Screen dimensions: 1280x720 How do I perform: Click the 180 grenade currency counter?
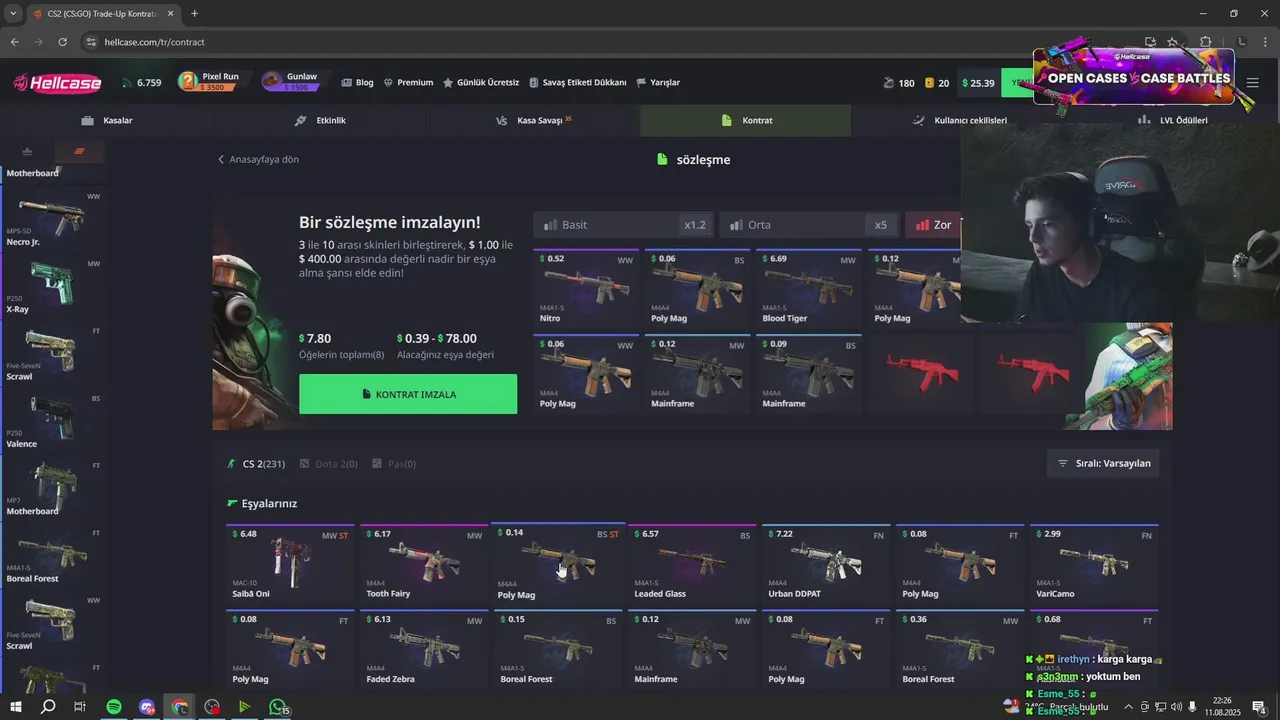(899, 83)
